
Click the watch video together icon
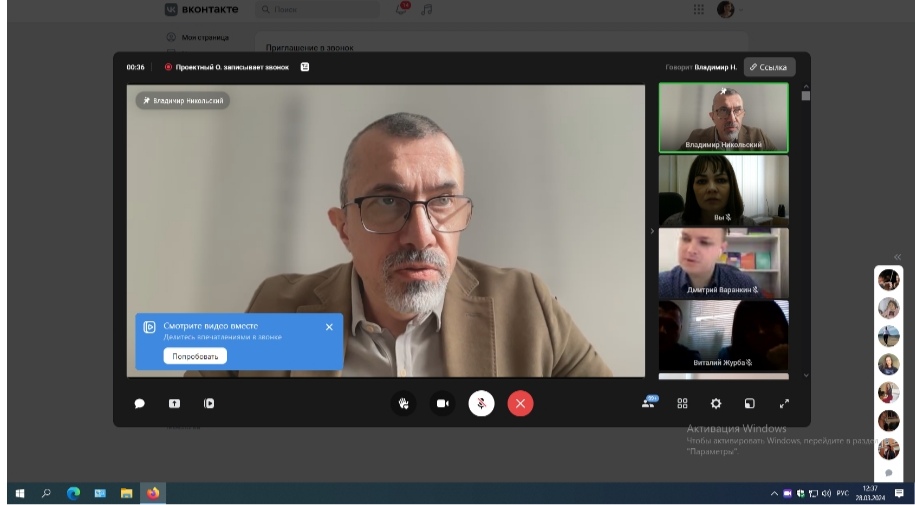click(x=209, y=404)
